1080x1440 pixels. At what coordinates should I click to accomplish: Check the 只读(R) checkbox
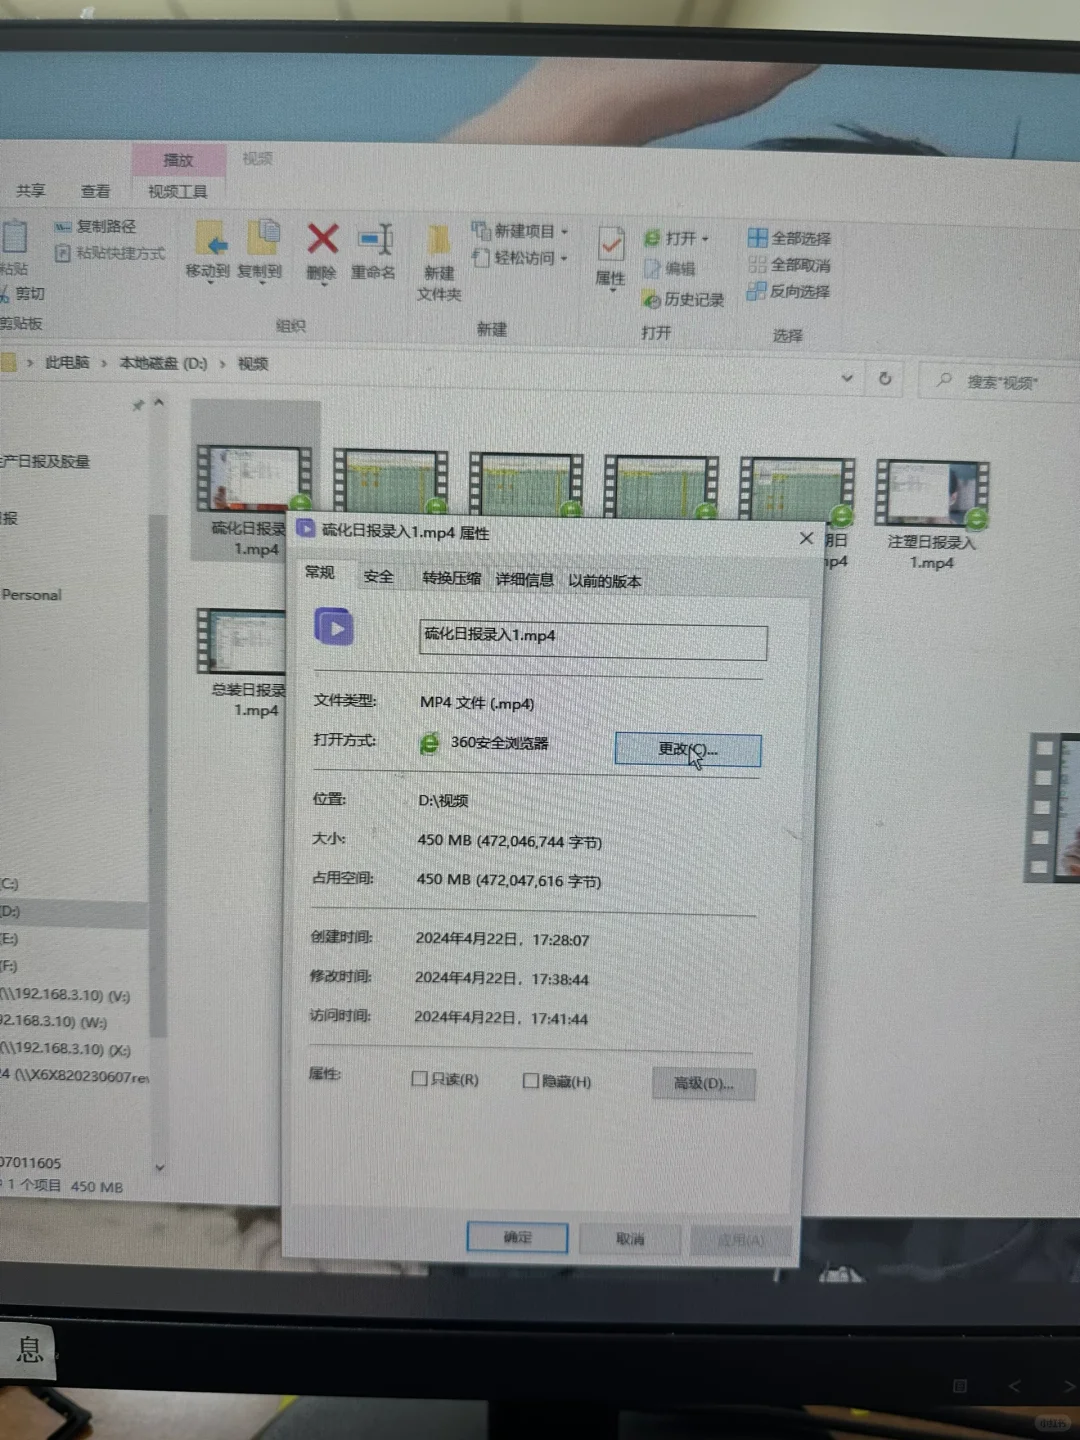click(420, 1080)
